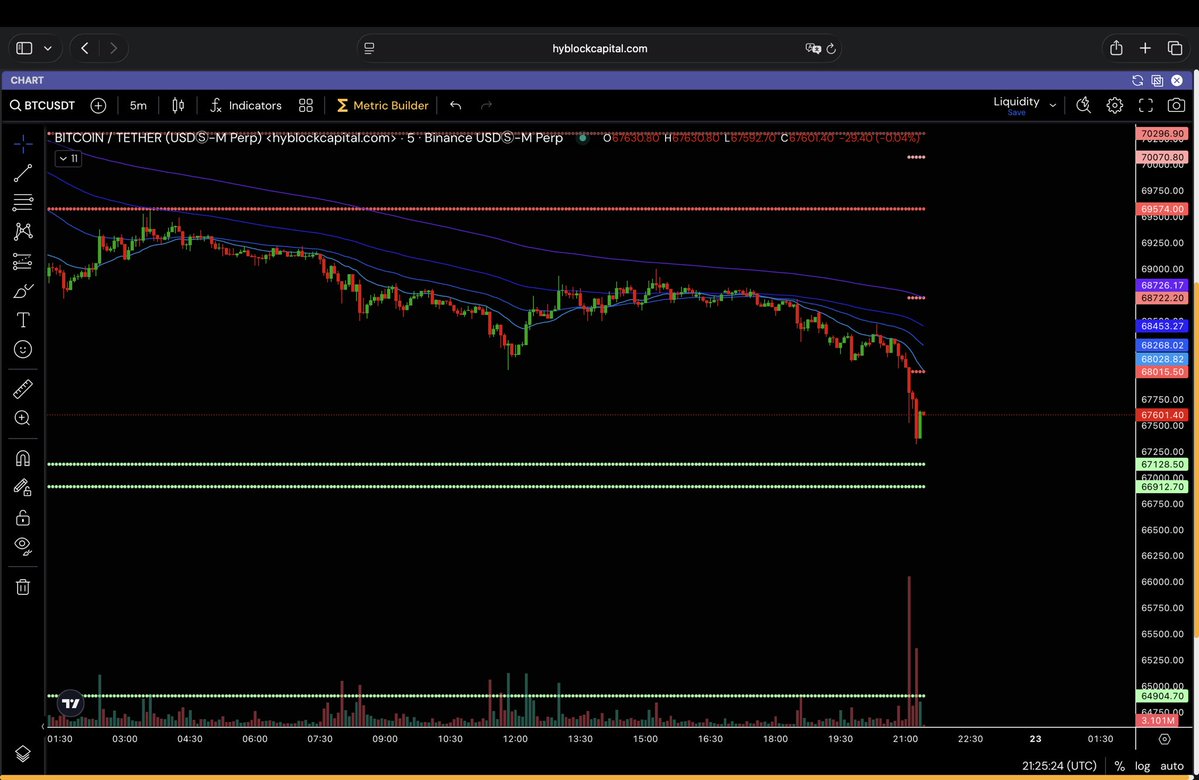
Task: Click the current price label 67601.40
Action: point(1162,415)
